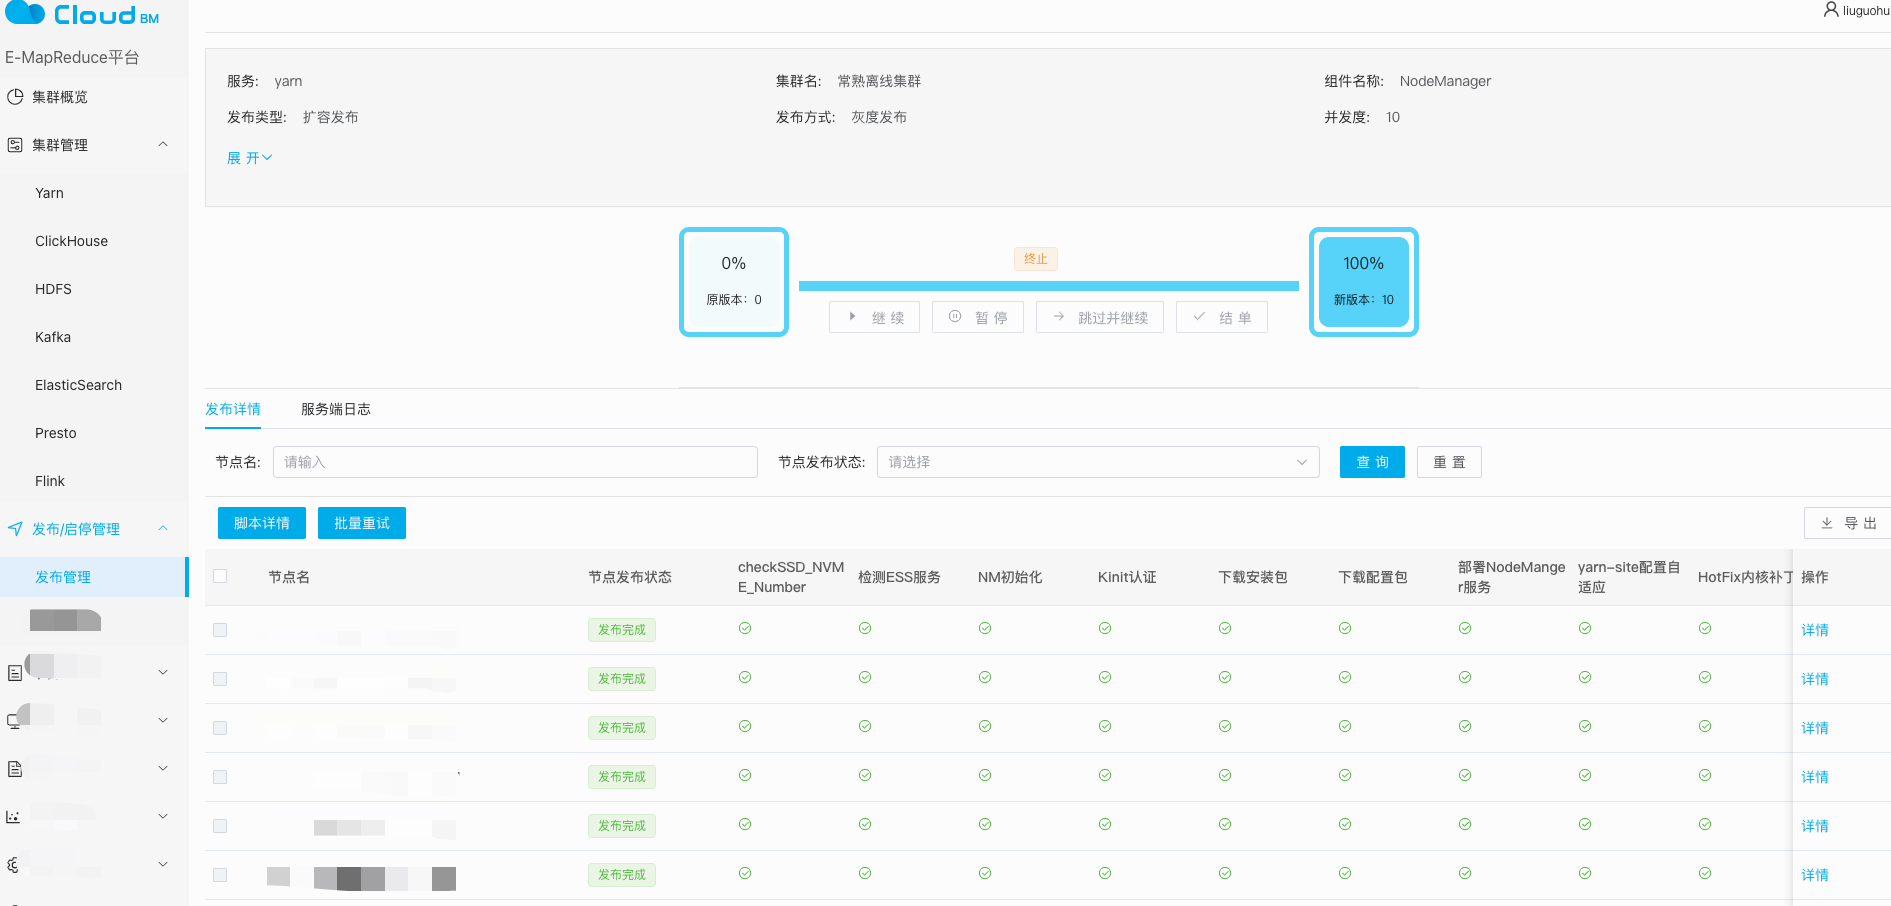Screen dimensions: 1891x906
Task: Click the checkmark icon in the 结单 button
Action: (x=1199, y=317)
